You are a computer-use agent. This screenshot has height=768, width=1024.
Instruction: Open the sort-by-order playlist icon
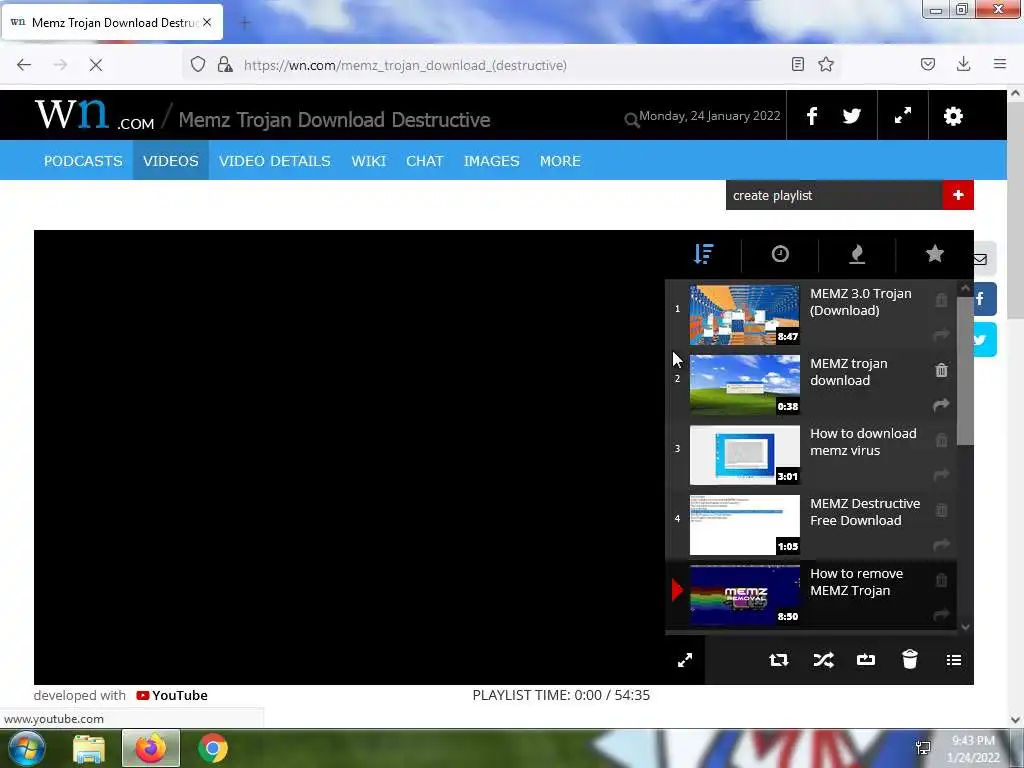[703, 253]
